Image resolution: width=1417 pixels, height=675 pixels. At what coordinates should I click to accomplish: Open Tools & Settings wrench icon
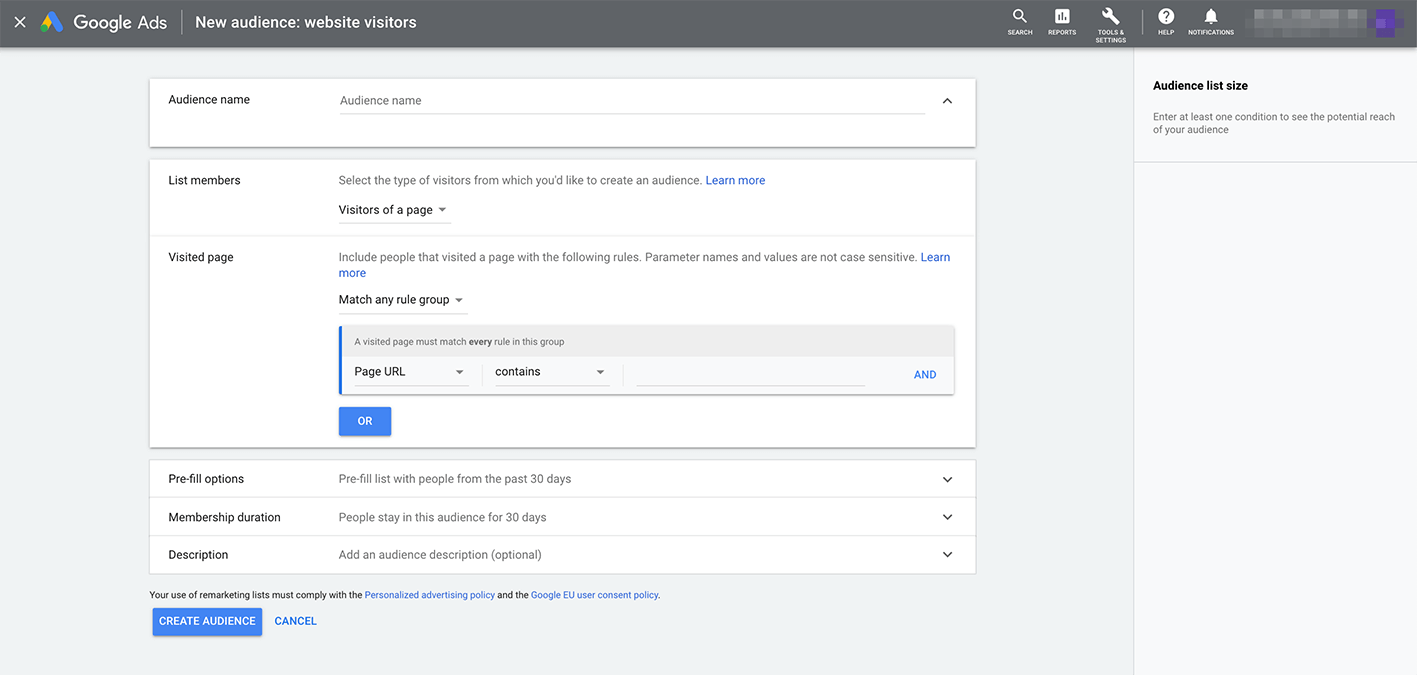tap(1110, 24)
